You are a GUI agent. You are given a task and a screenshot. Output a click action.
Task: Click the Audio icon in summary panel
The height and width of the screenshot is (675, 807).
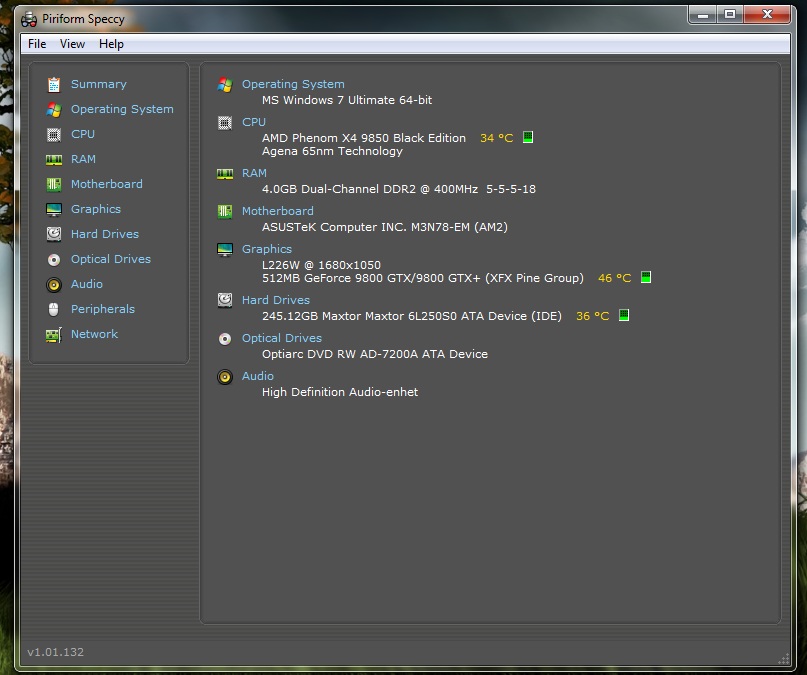pyautogui.click(x=225, y=377)
